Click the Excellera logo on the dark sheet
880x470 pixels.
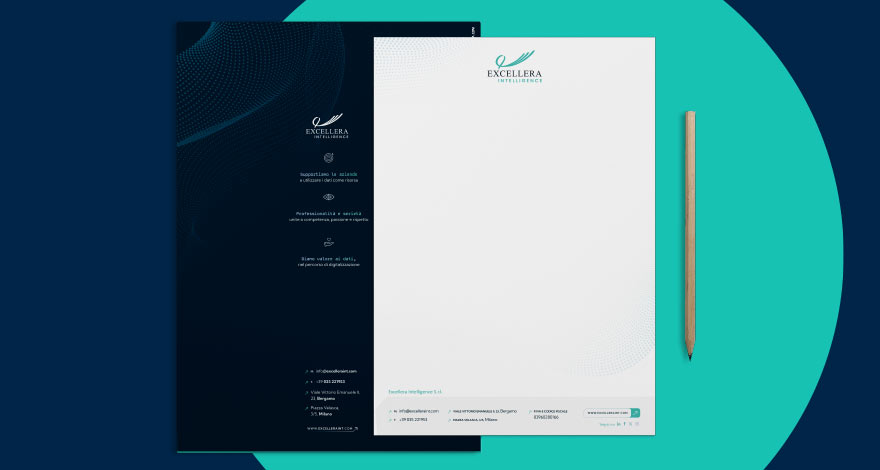pyautogui.click(x=327, y=126)
